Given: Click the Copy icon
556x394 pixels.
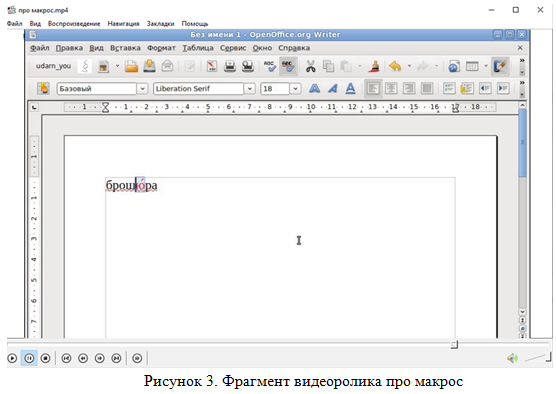Looking at the screenshot, I should (328, 66).
